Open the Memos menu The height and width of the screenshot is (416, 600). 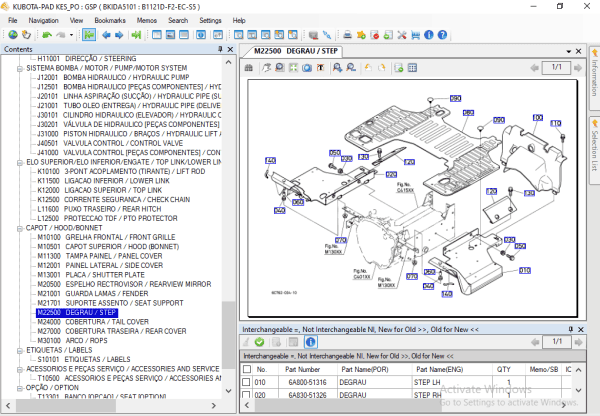147,20
